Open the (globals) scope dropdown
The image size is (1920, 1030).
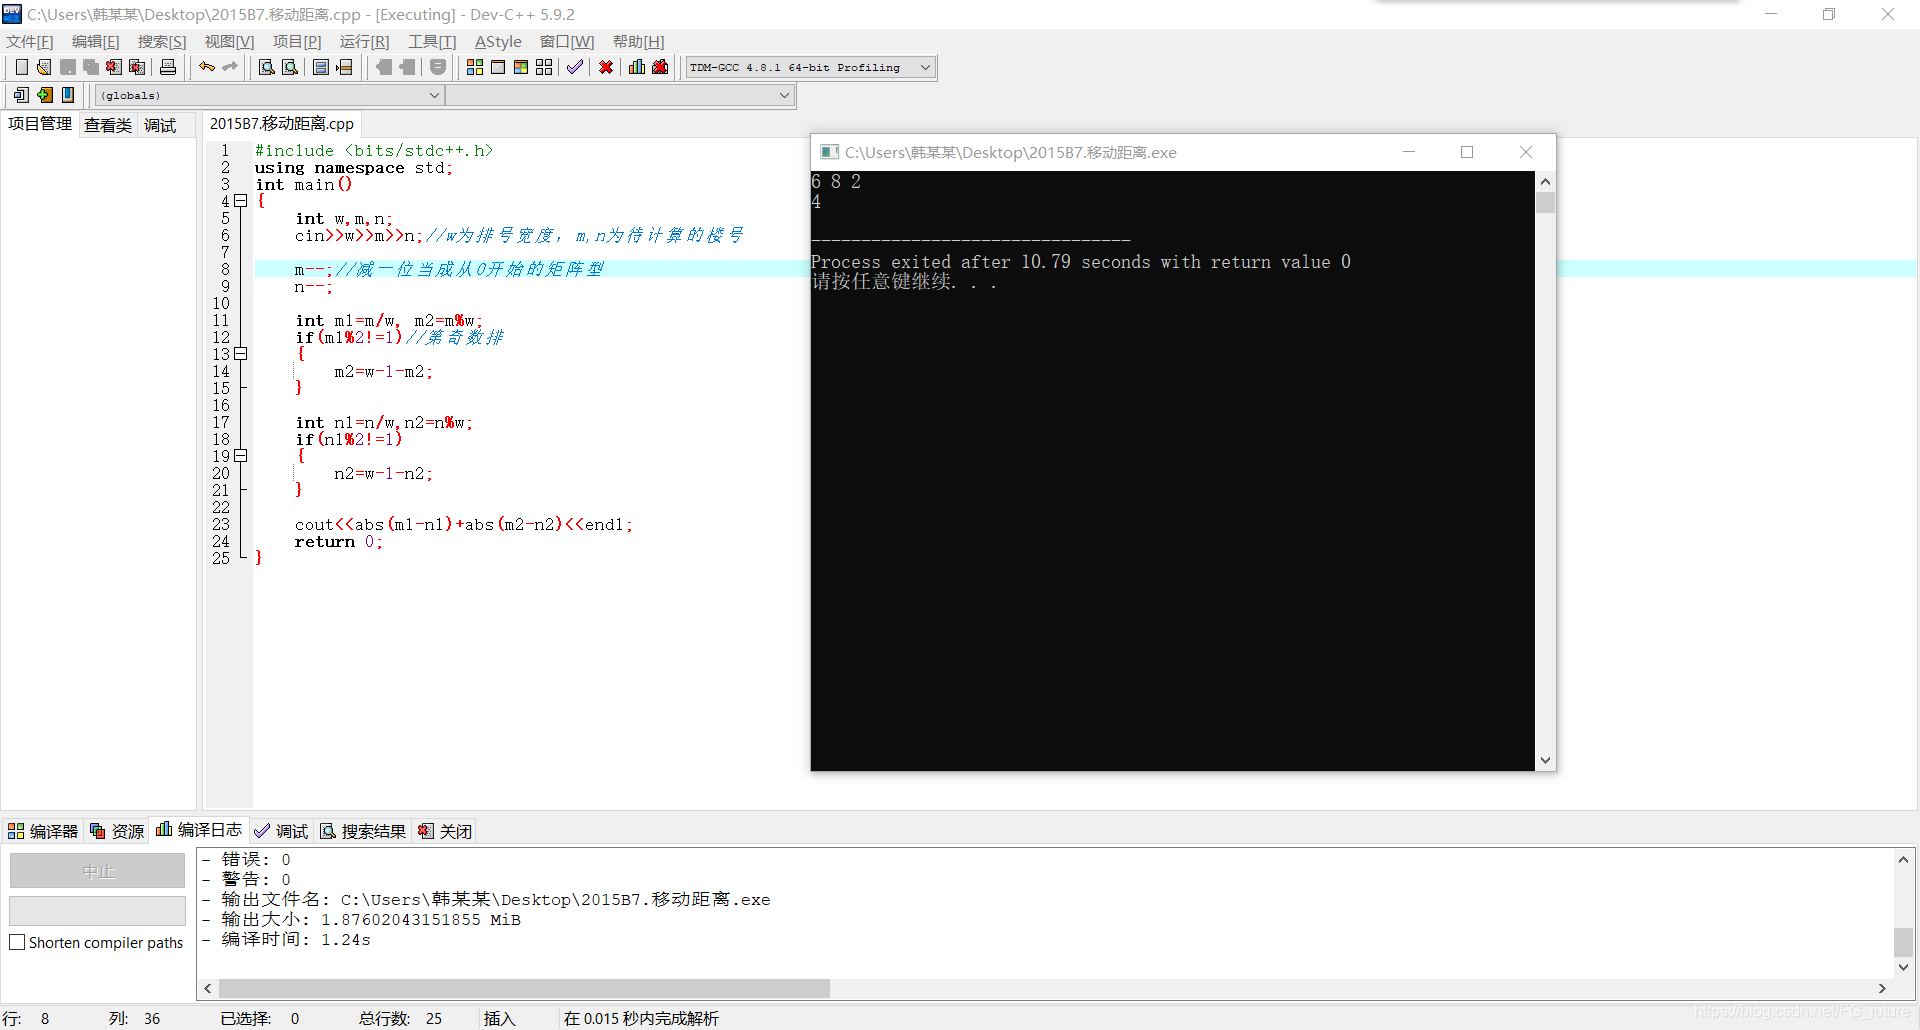pyautogui.click(x=269, y=95)
